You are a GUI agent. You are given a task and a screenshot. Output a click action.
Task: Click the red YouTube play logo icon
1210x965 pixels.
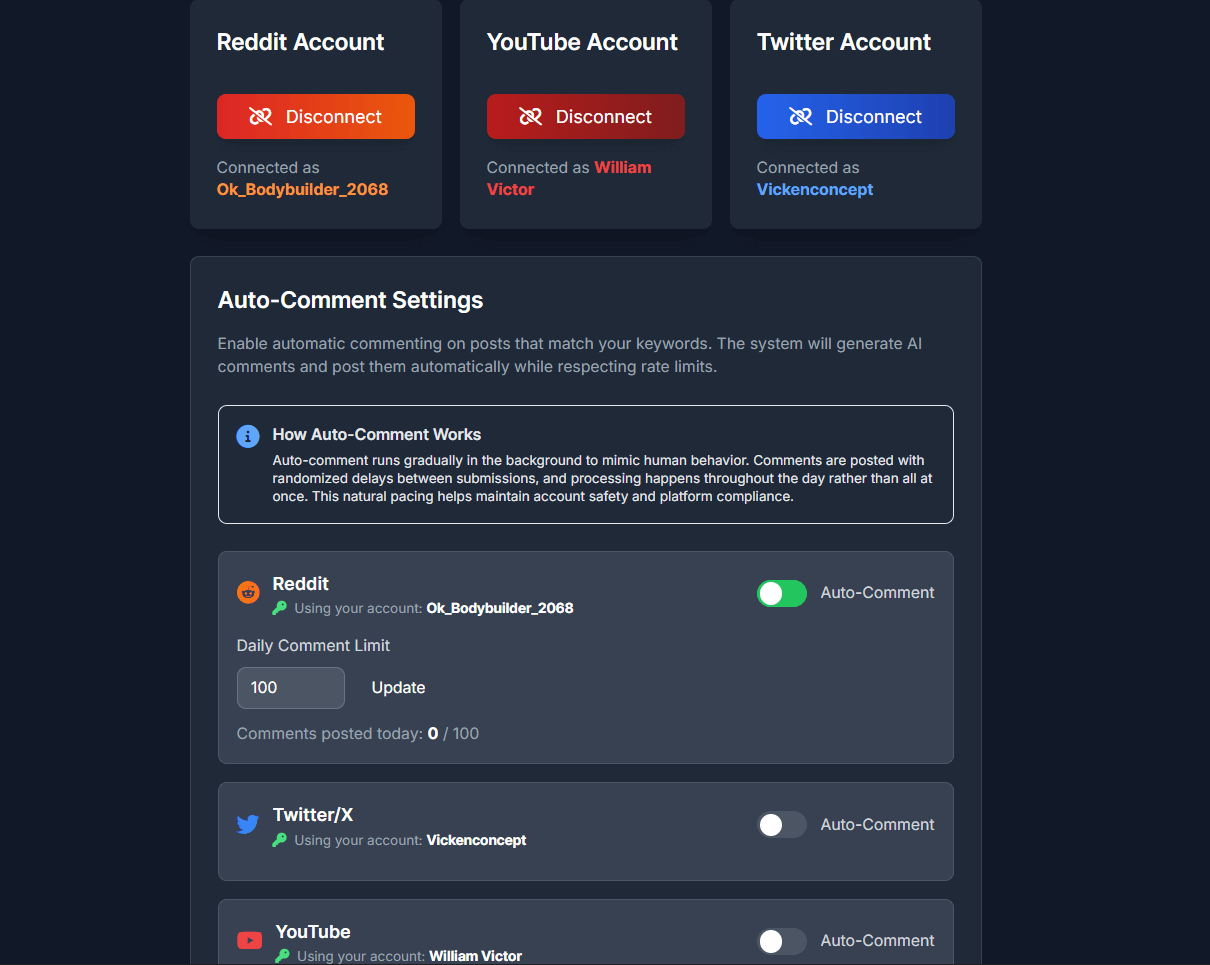[x=249, y=940]
